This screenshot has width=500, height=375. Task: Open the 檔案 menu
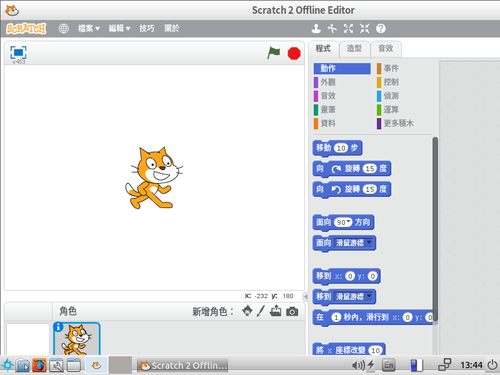point(89,29)
